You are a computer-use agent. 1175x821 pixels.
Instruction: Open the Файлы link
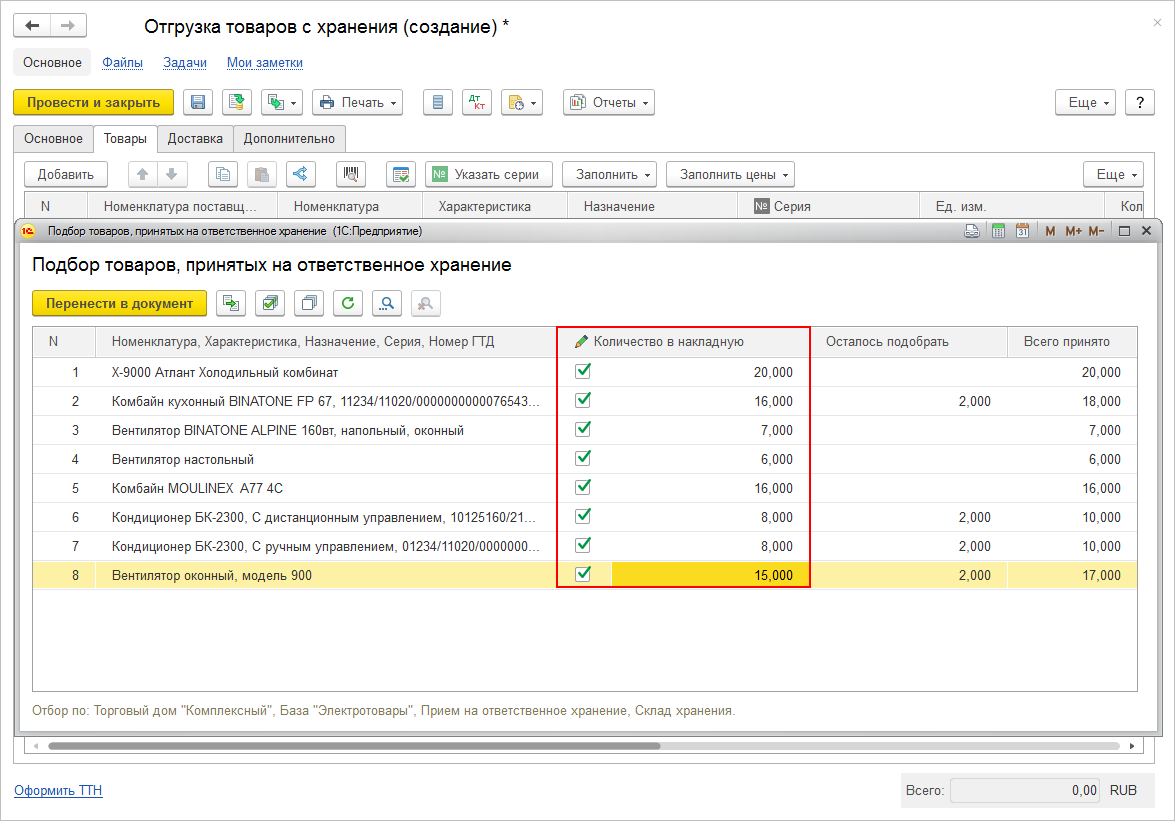(122, 63)
